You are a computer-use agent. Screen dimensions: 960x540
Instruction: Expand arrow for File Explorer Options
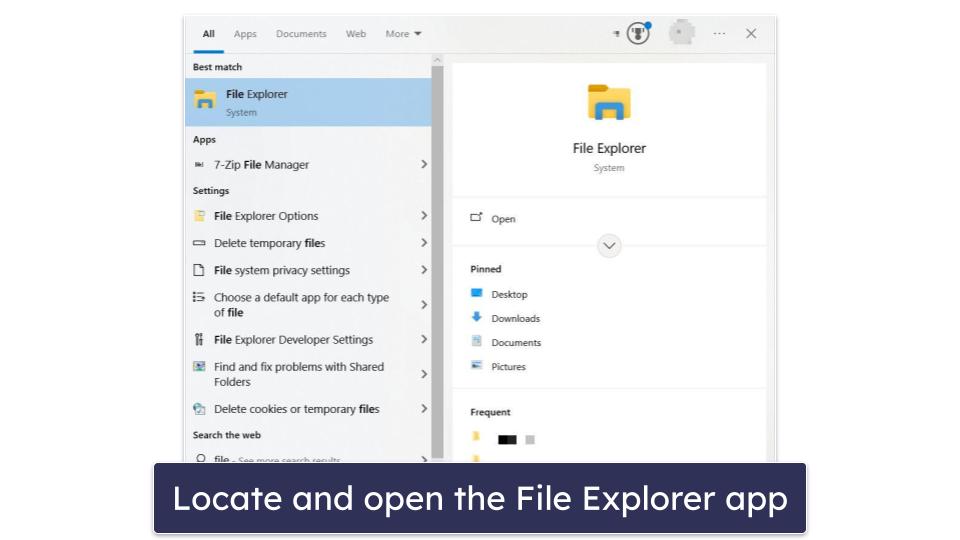tap(424, 216)
